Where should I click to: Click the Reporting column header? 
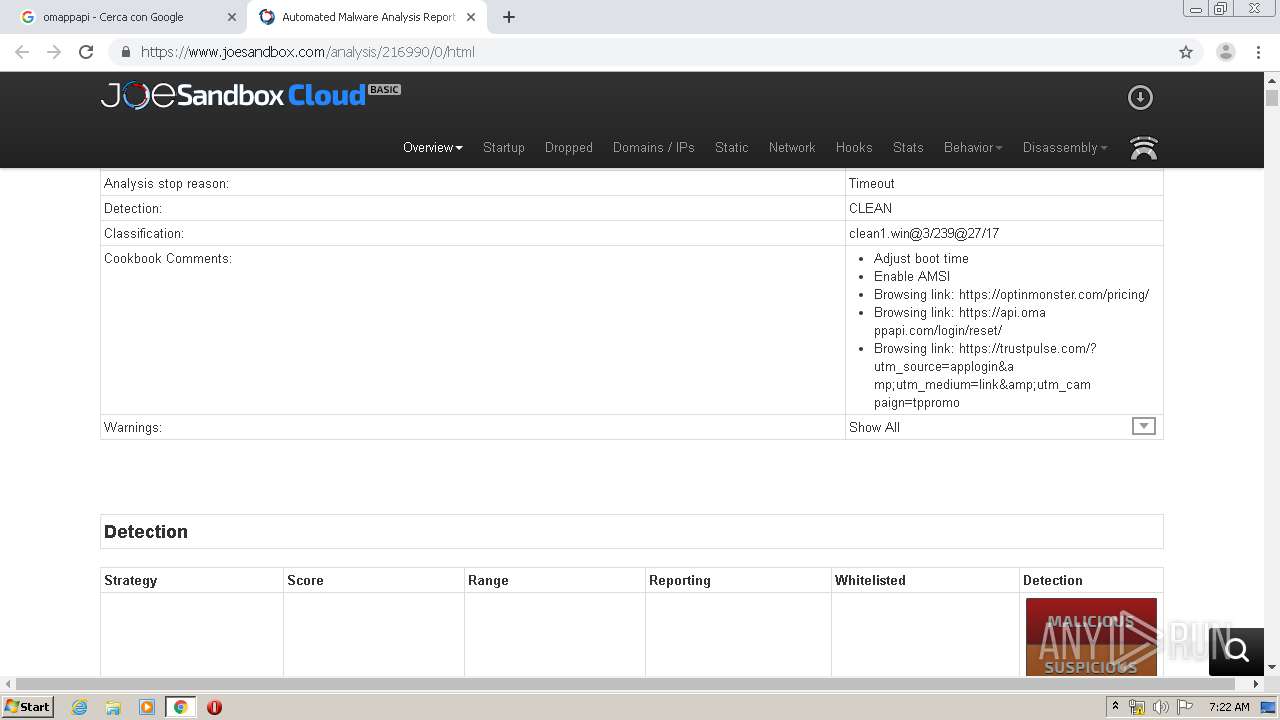680,580
